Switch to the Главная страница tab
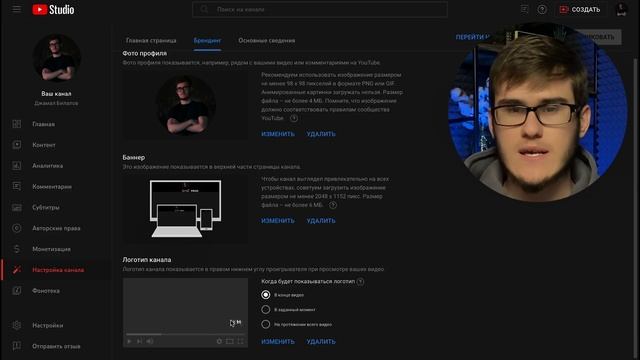This screenshot has width=640, height=360. [151, 40]
